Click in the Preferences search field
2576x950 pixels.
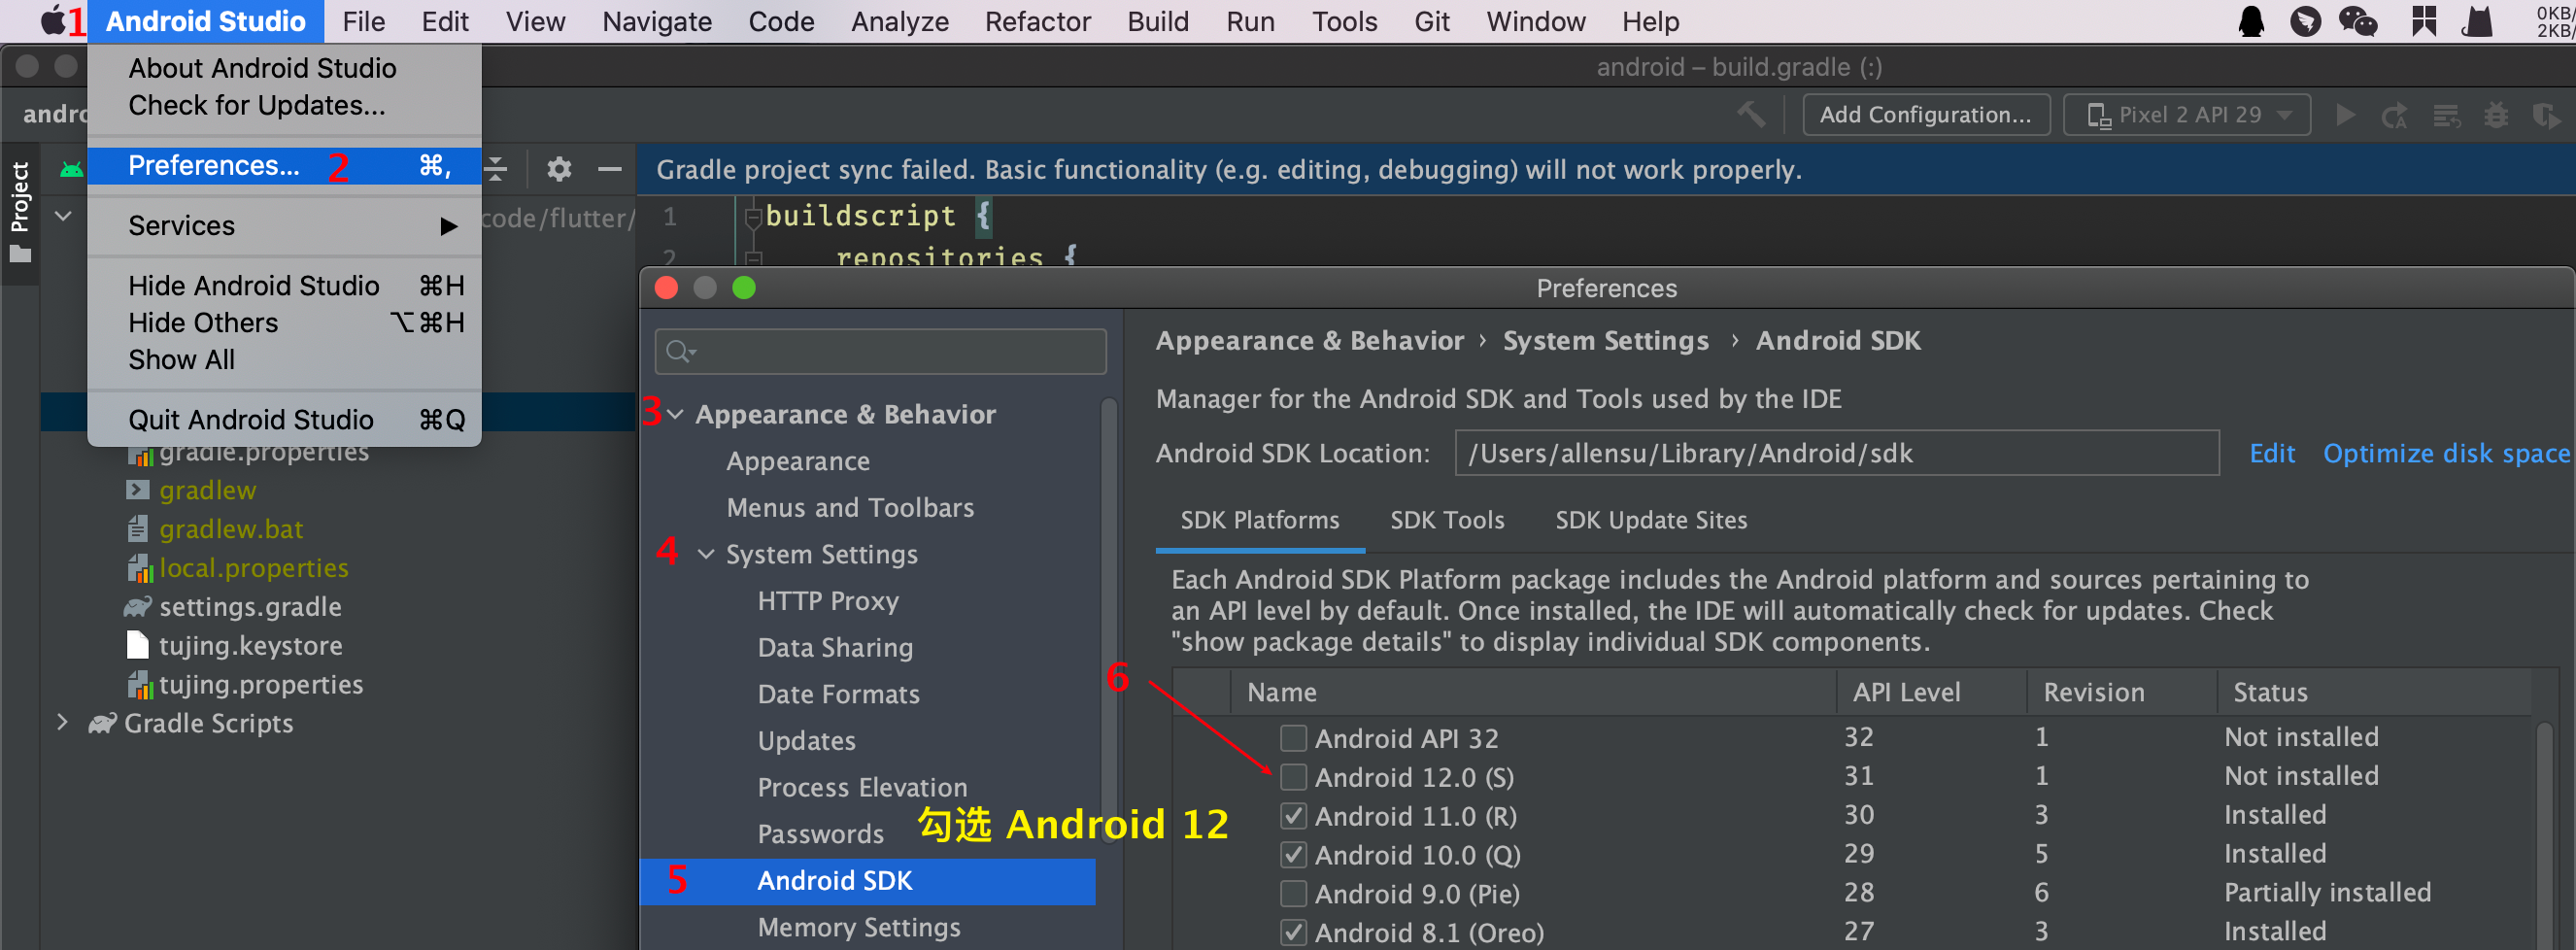pos(880,352)
